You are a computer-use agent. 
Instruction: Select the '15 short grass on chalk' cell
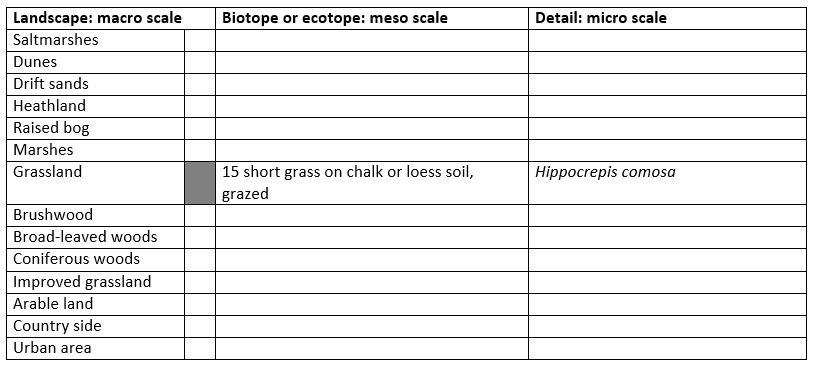372,182
